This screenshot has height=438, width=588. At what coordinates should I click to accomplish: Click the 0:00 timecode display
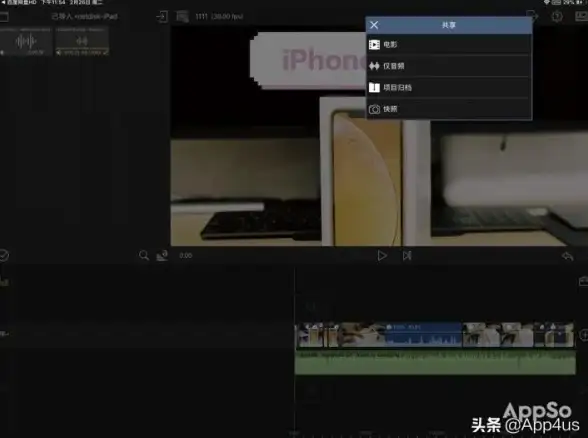pyautogui.click(x=186, y=256)
